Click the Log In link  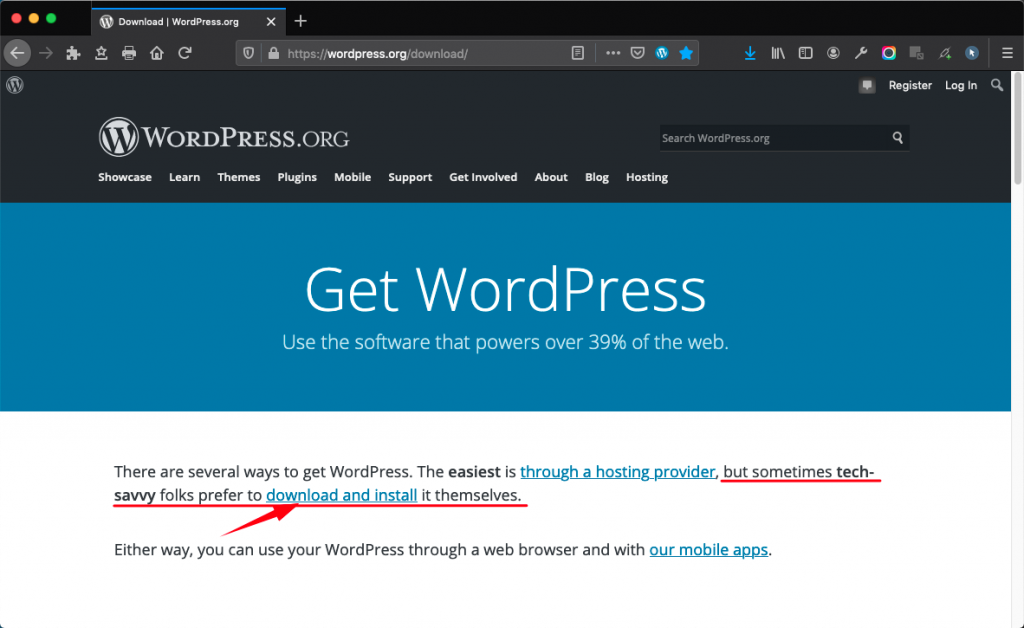(x=961, y=86)
